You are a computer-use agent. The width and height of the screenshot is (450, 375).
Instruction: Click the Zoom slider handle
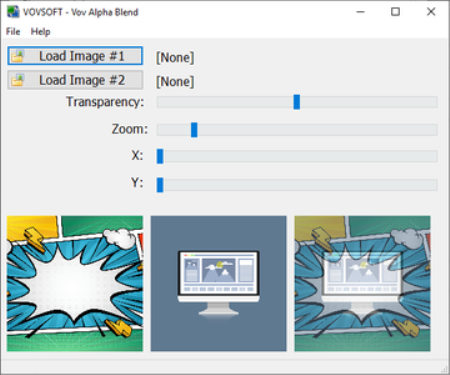[194, 130]
